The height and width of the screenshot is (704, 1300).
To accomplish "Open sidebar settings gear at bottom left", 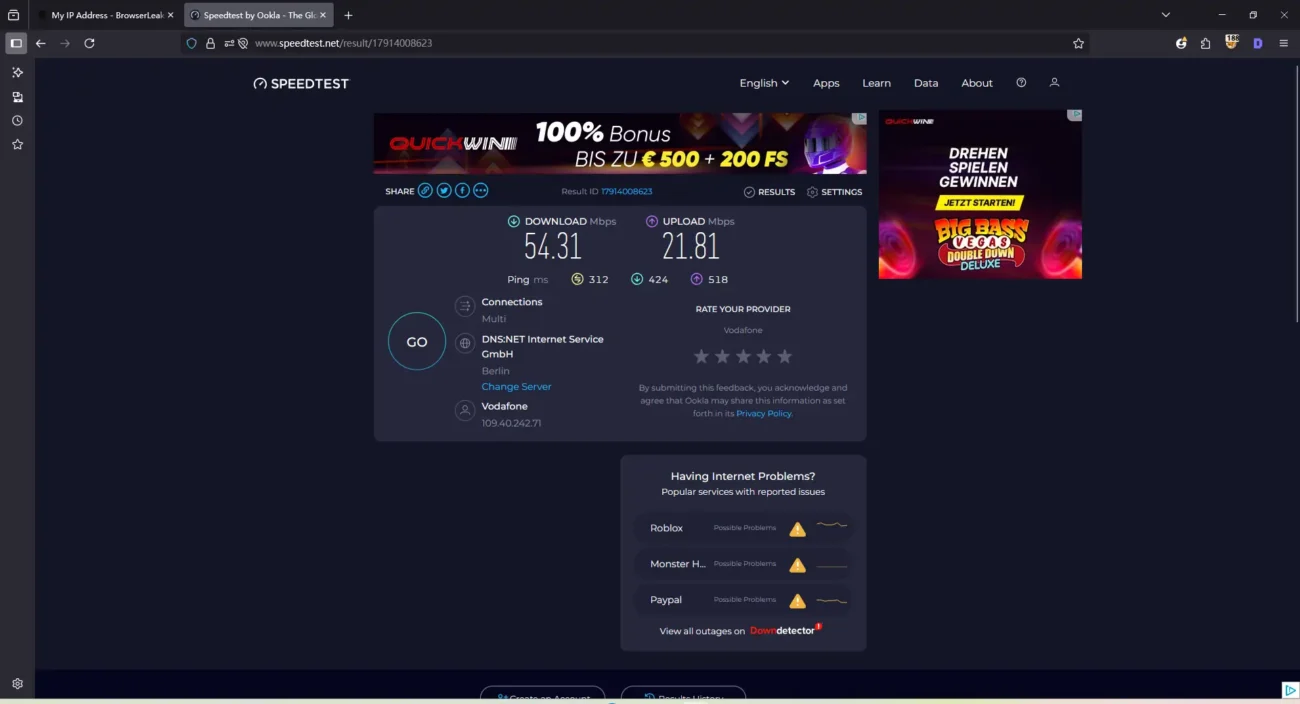I will (17, 684).
